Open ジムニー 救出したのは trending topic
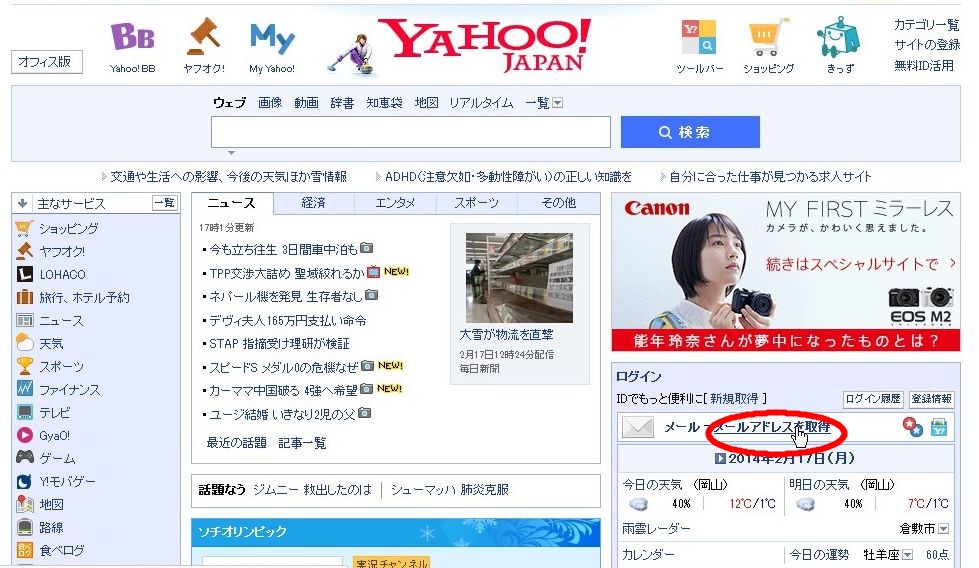The width and height of the screenshot is (979, 568). [x=312, y=490]
